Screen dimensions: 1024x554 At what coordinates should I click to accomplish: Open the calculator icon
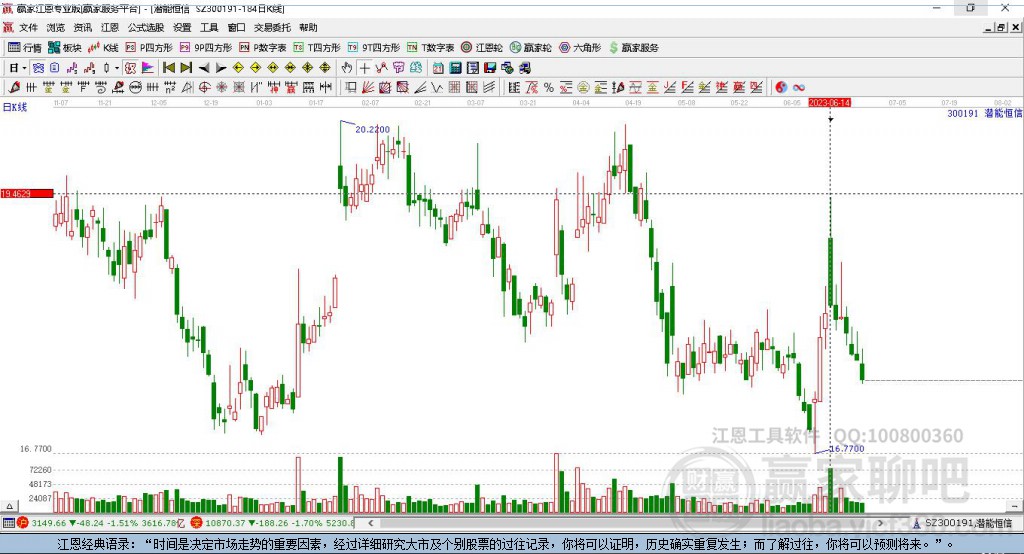[x=455, y=68]
